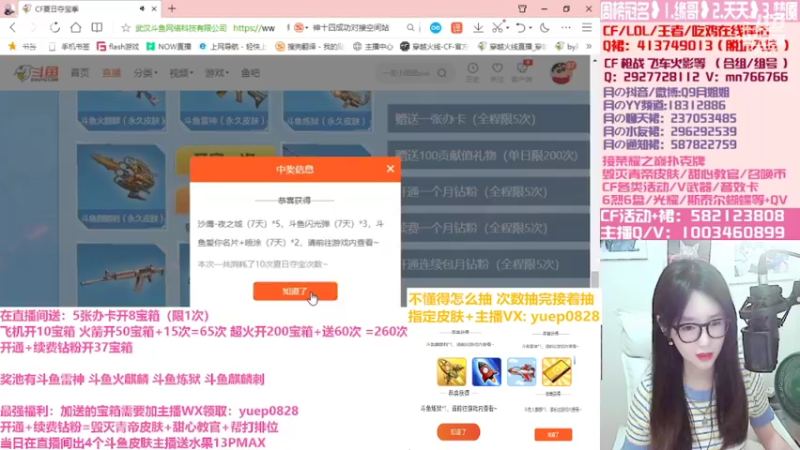800x450 pixels.
Task: Expand the 视频 dropdown in Douyu nav
Action: tap(181, 73)
